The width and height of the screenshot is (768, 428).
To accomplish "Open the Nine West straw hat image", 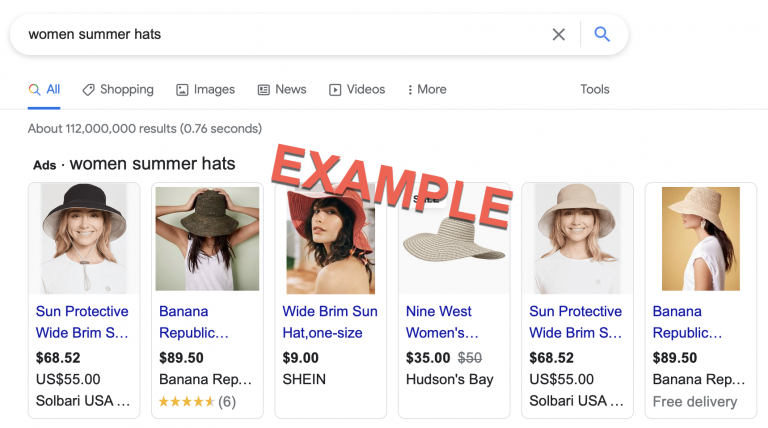I will 454,238.
